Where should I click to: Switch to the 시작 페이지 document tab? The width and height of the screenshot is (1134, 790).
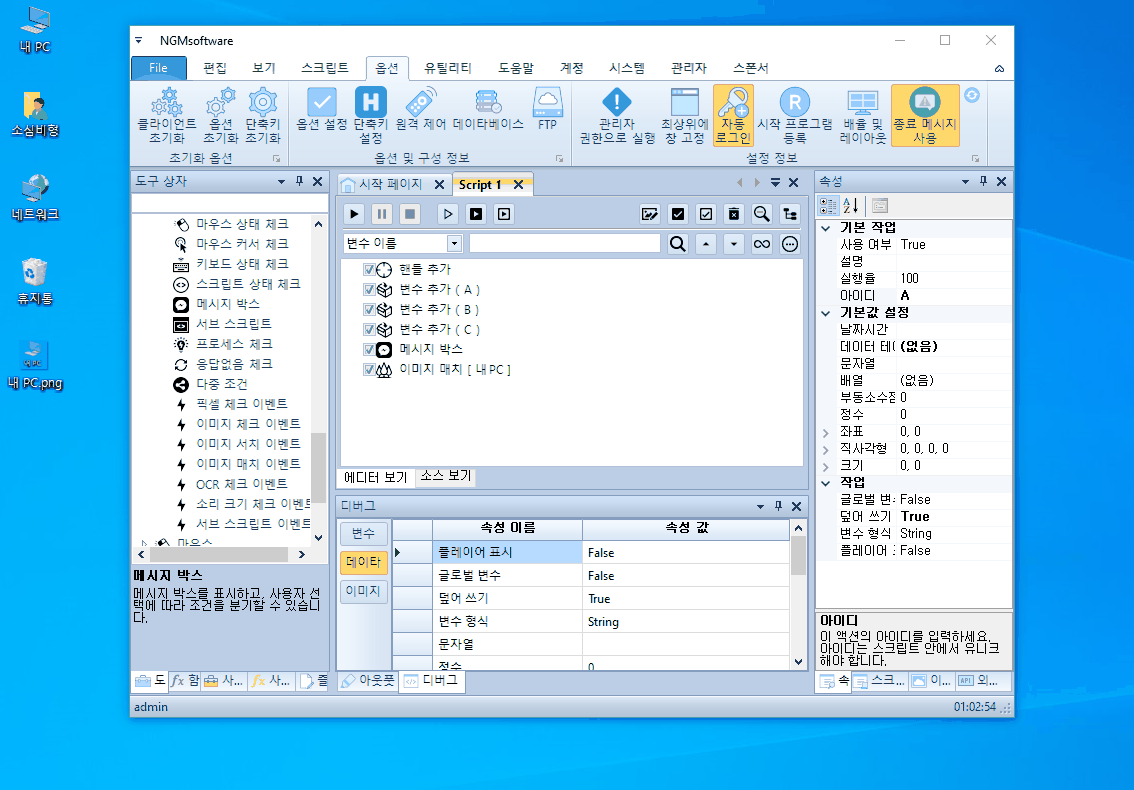(x=391, y=184)
